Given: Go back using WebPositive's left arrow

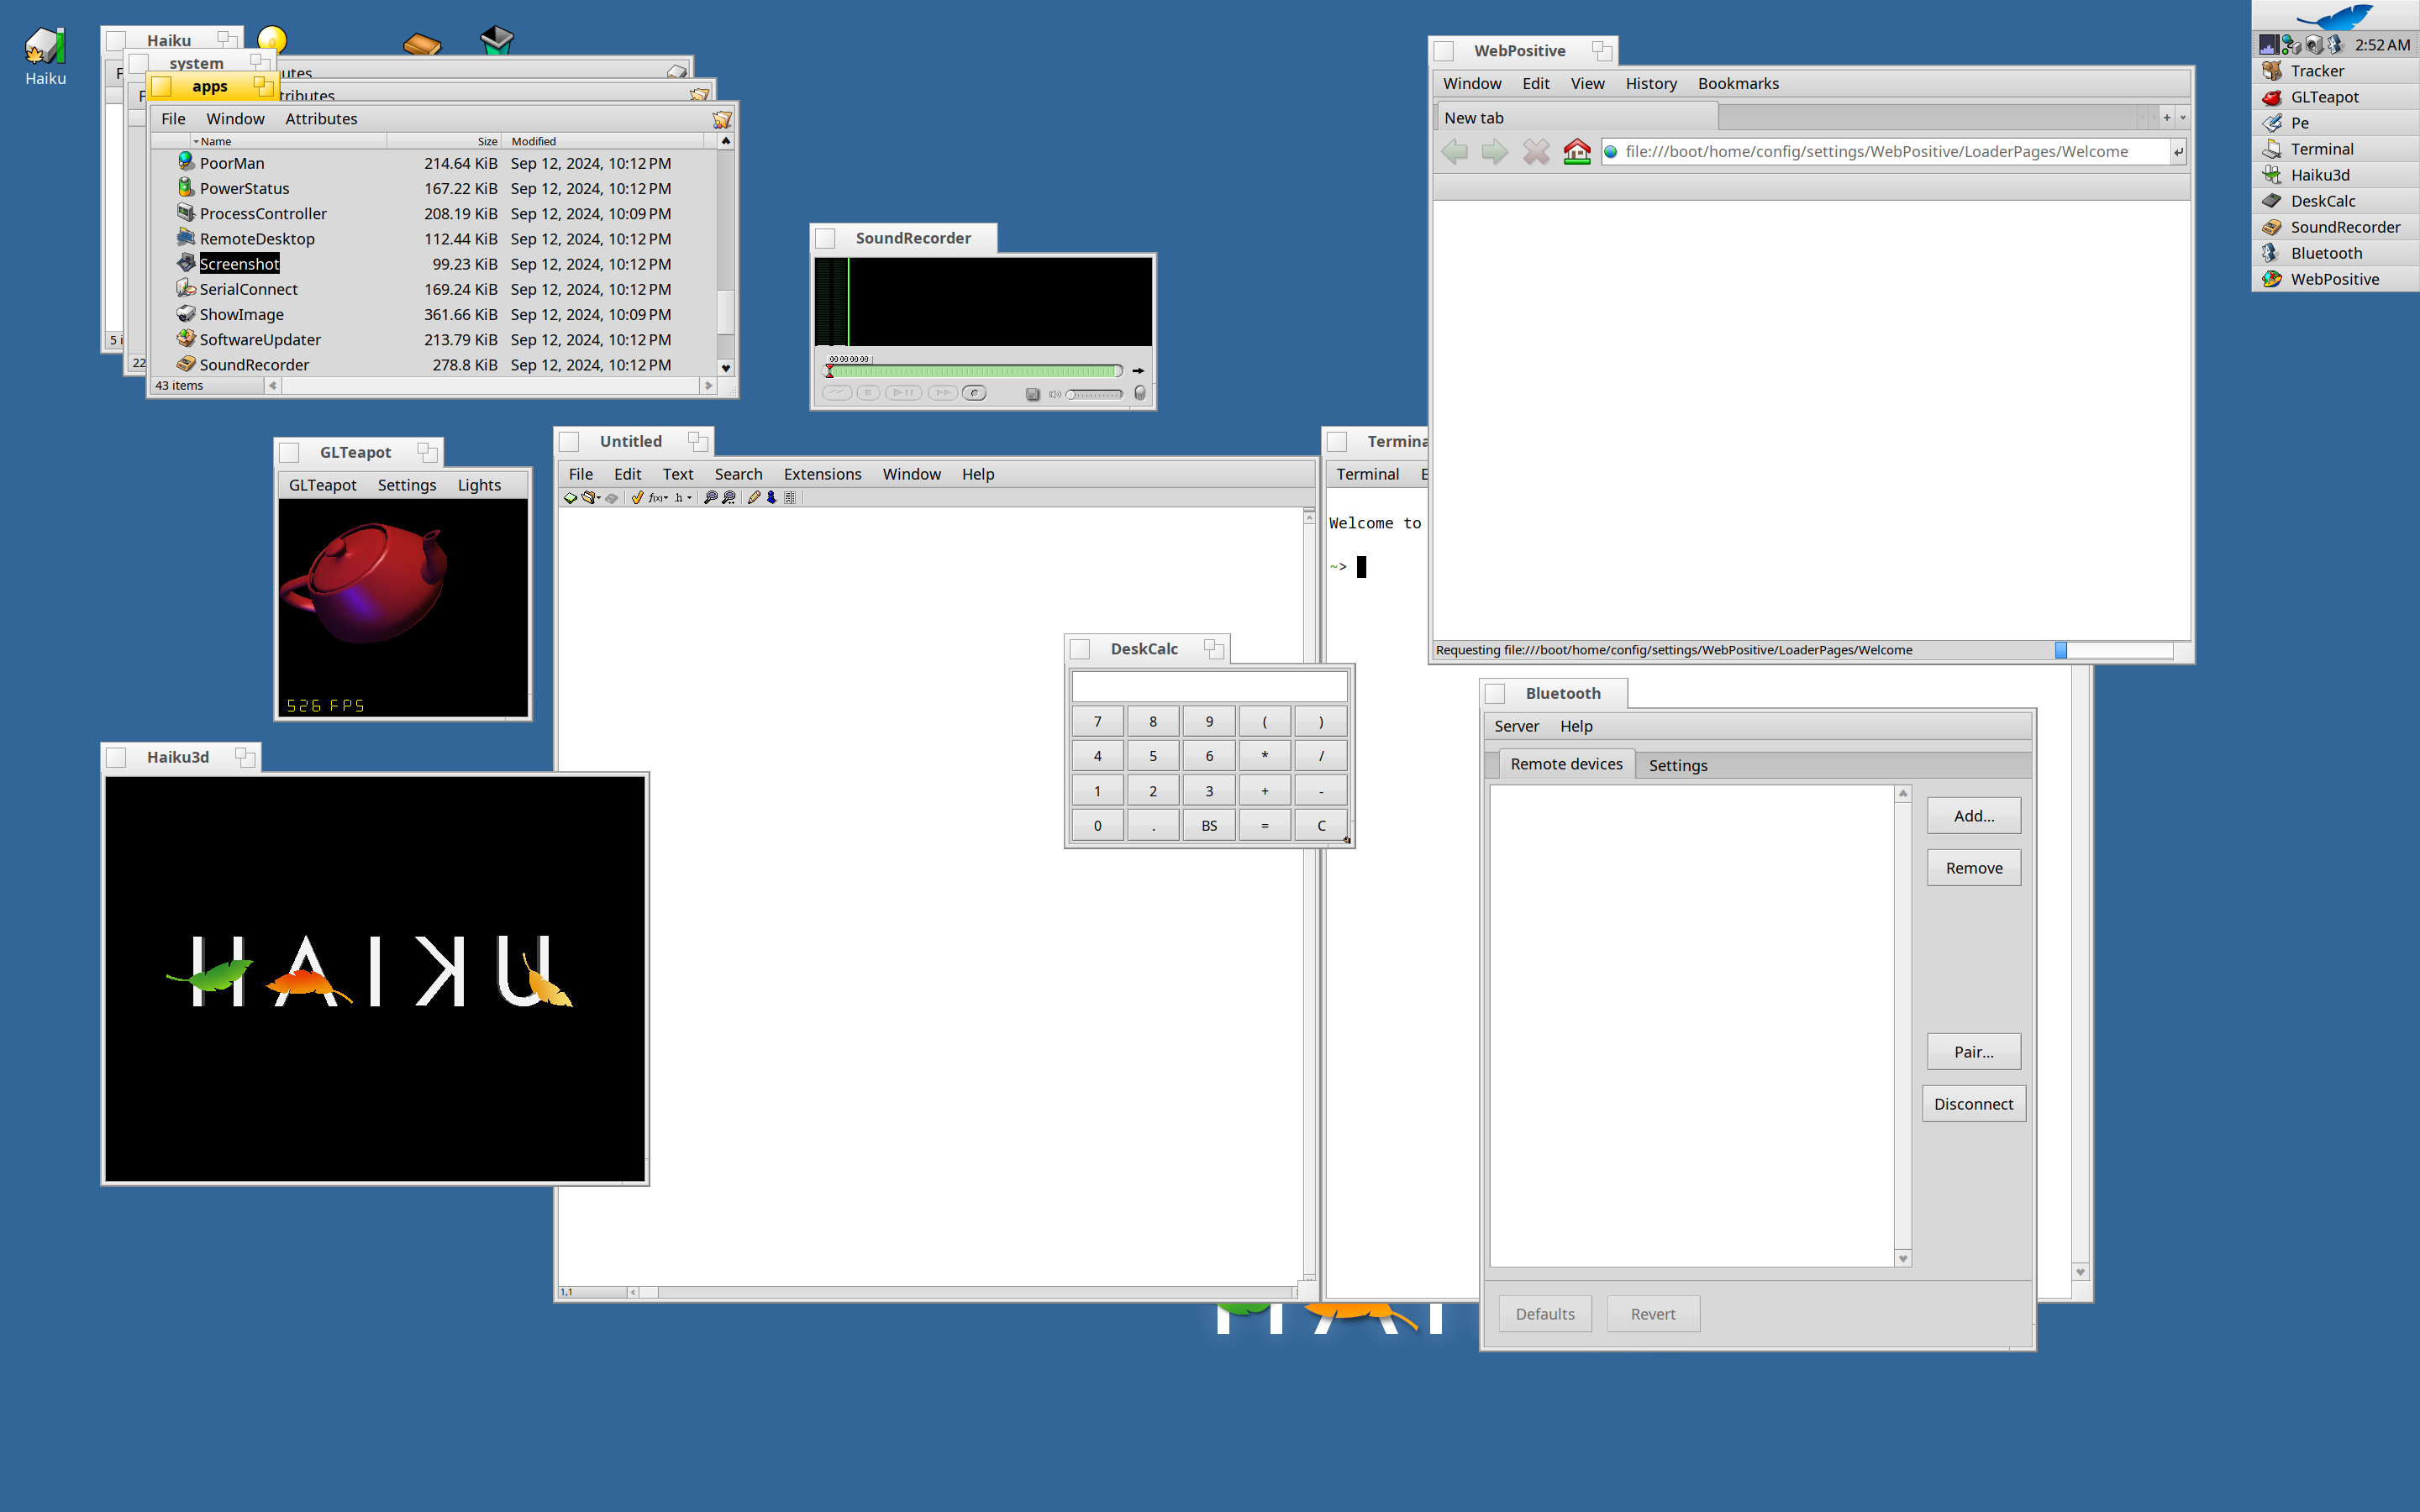Looking at the screenshot, I should 1455,152.
